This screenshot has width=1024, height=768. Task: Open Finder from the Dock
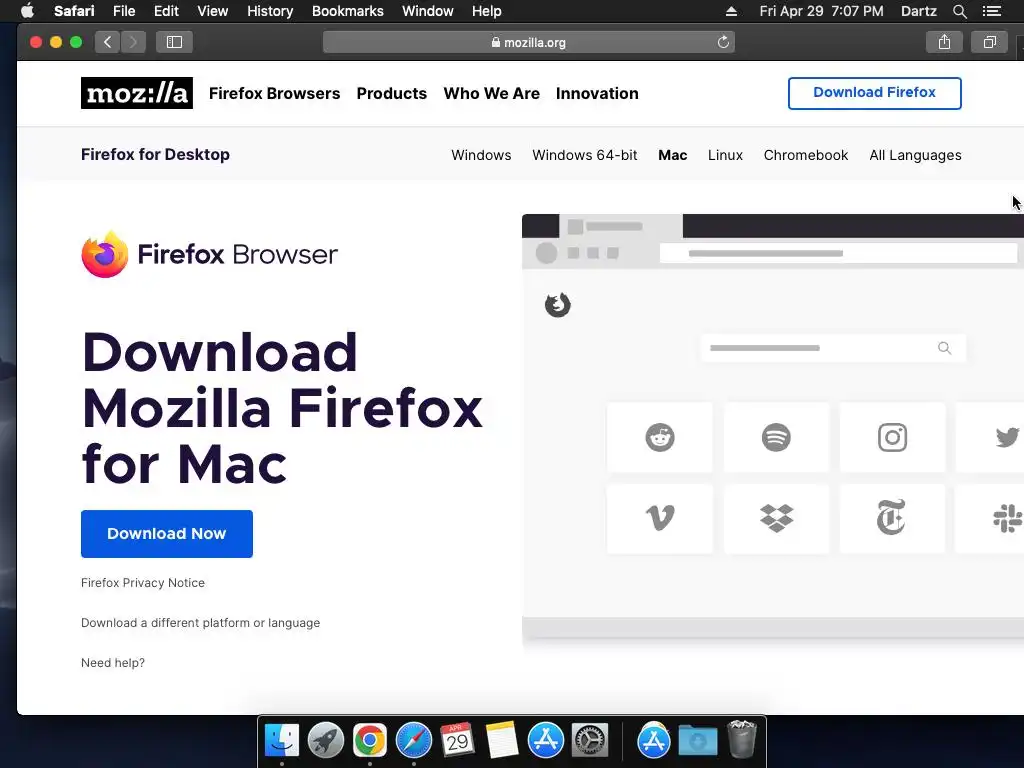281,740
